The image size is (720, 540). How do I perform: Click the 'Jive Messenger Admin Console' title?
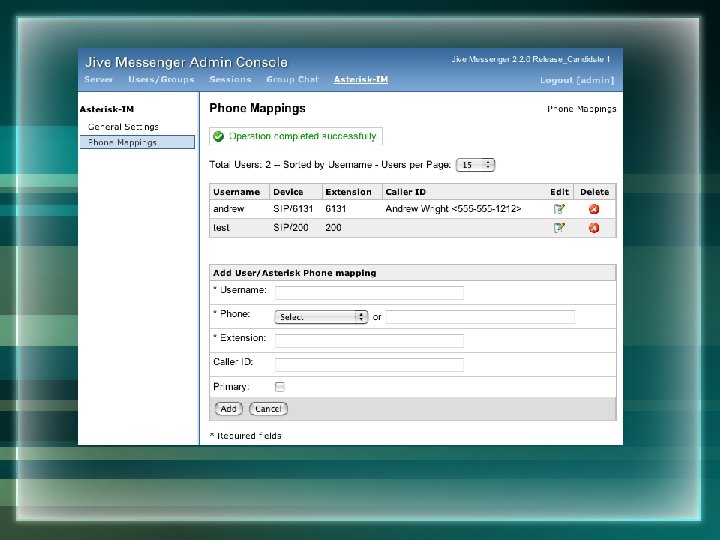point(186,62)
